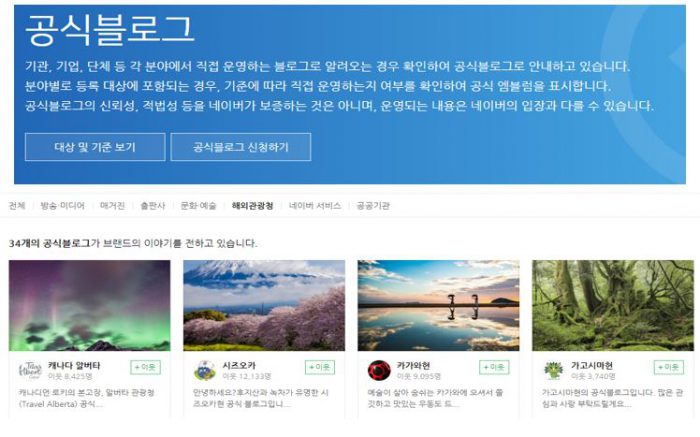
Task: Add 시즈오카 as neighbor via +이웃
Action: [x=320, y=367]
